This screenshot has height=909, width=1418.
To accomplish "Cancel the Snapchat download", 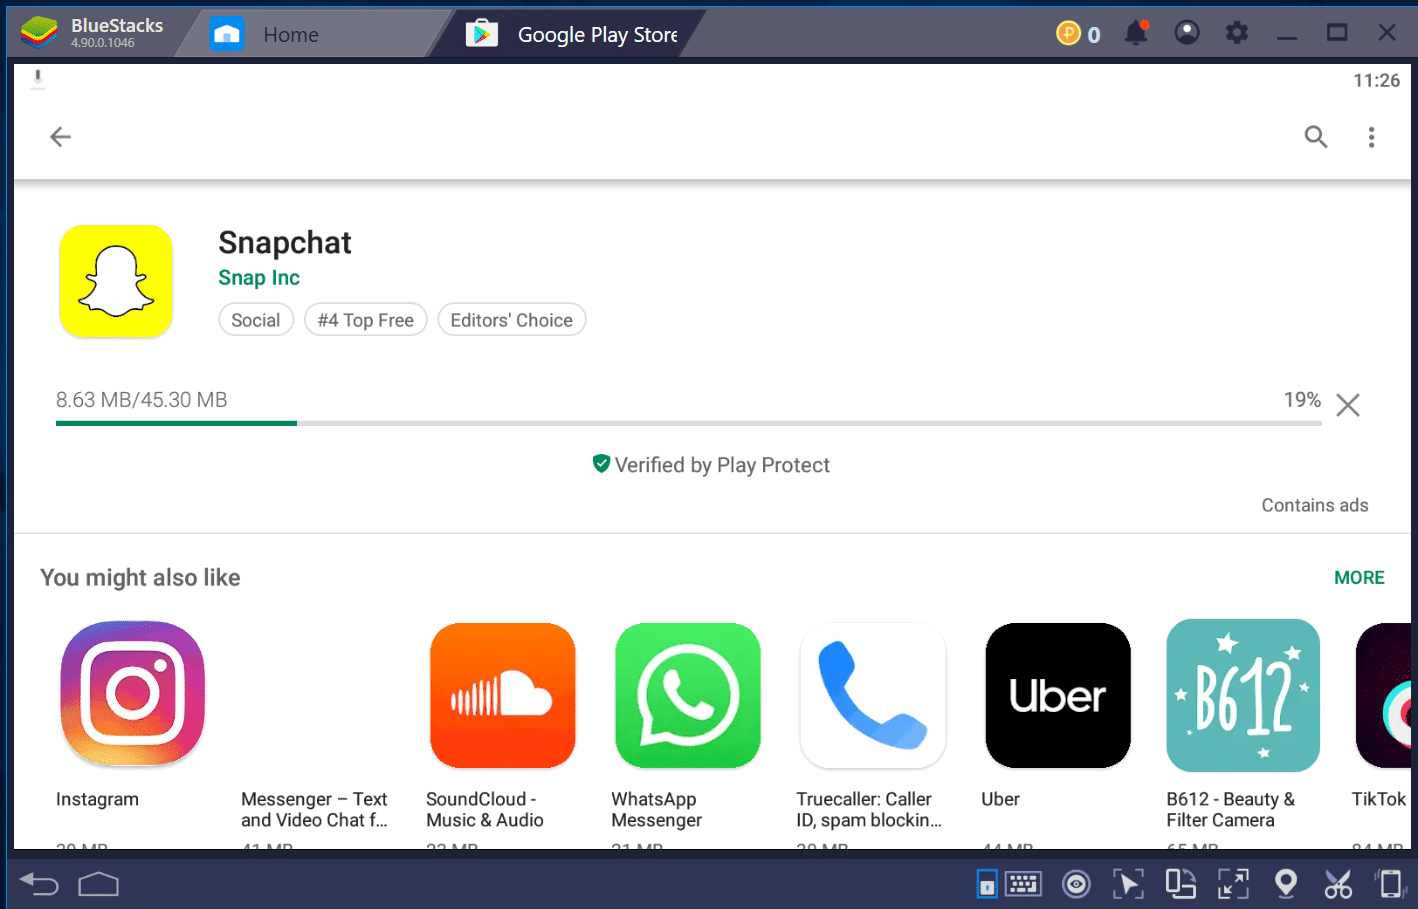I will pos(1348,405).
